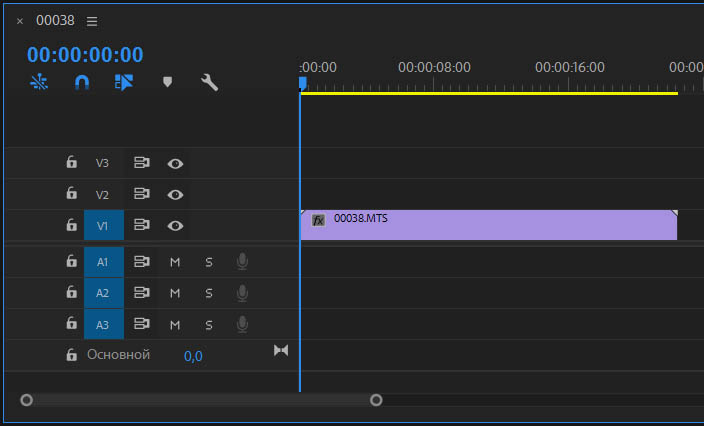Toggle lock on Основной master track

71,355
